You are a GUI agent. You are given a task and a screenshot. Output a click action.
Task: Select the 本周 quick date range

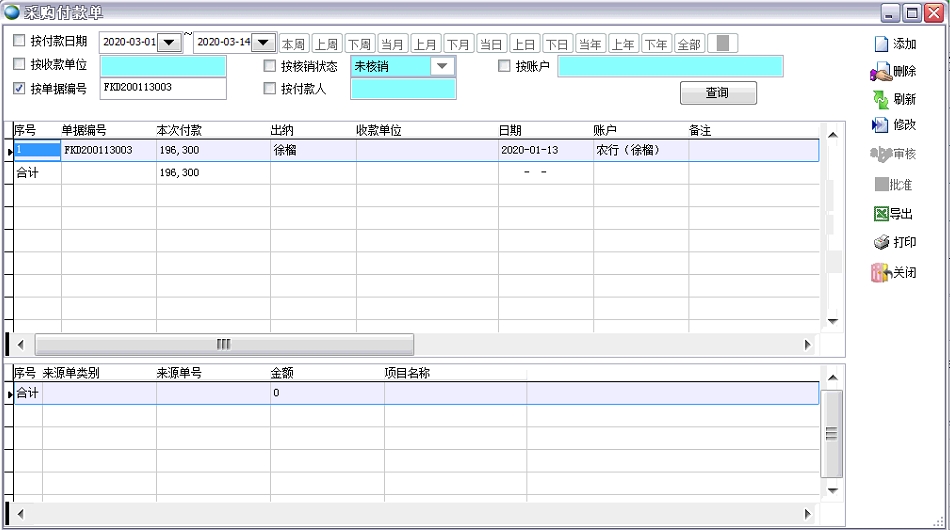(x=293, y=44)
